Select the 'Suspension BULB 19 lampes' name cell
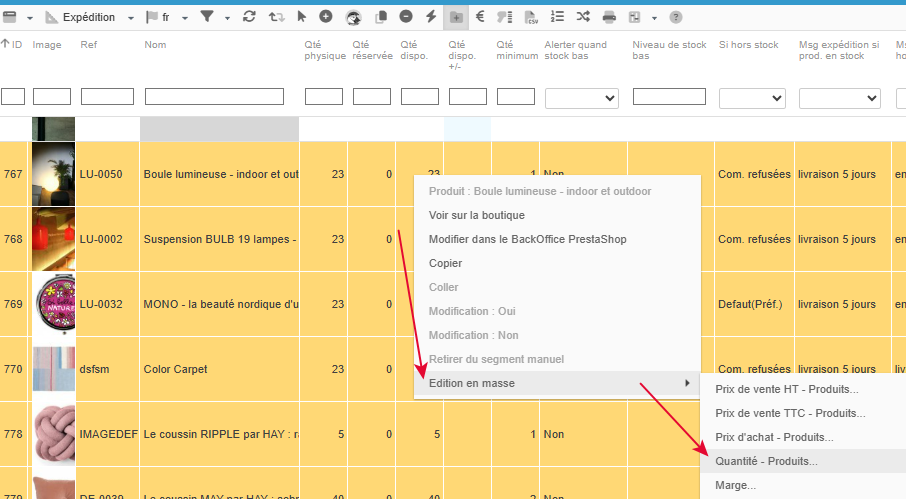906x499 pixels. tap(220, 239)
